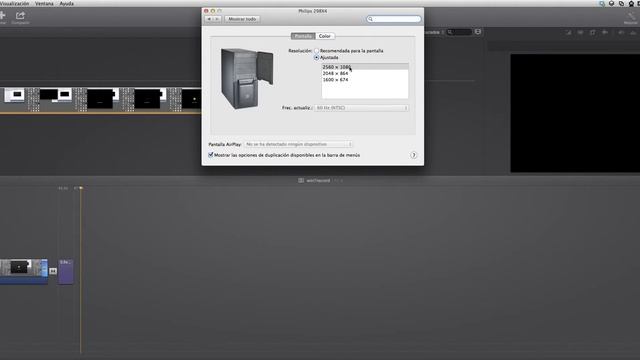Open the Compartir share icon in iMovie toolbar
The image size is (640, 360).
20,16
